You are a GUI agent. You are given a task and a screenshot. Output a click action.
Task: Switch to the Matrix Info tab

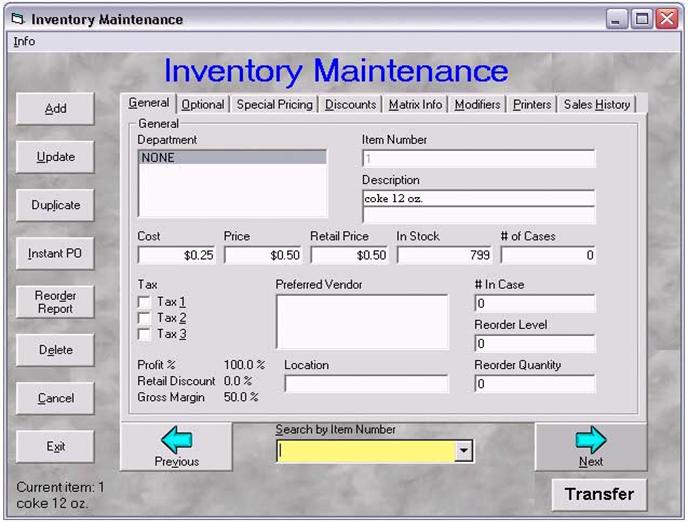click(415, 104)
